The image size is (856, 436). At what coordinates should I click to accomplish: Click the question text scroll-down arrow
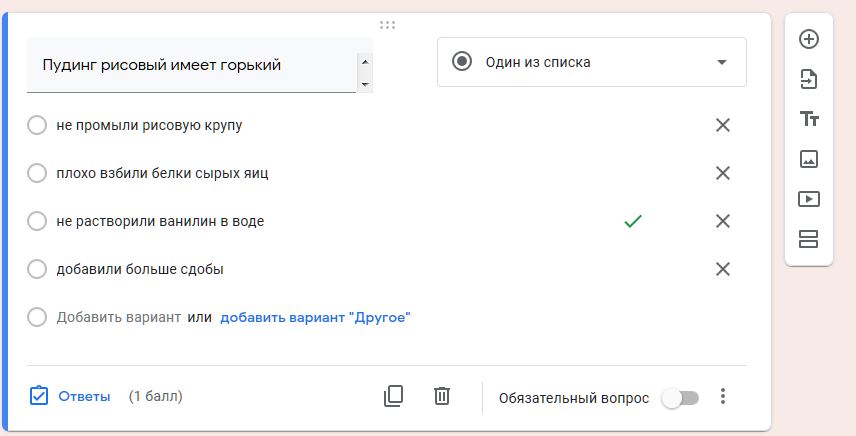[x=365, y=85]
